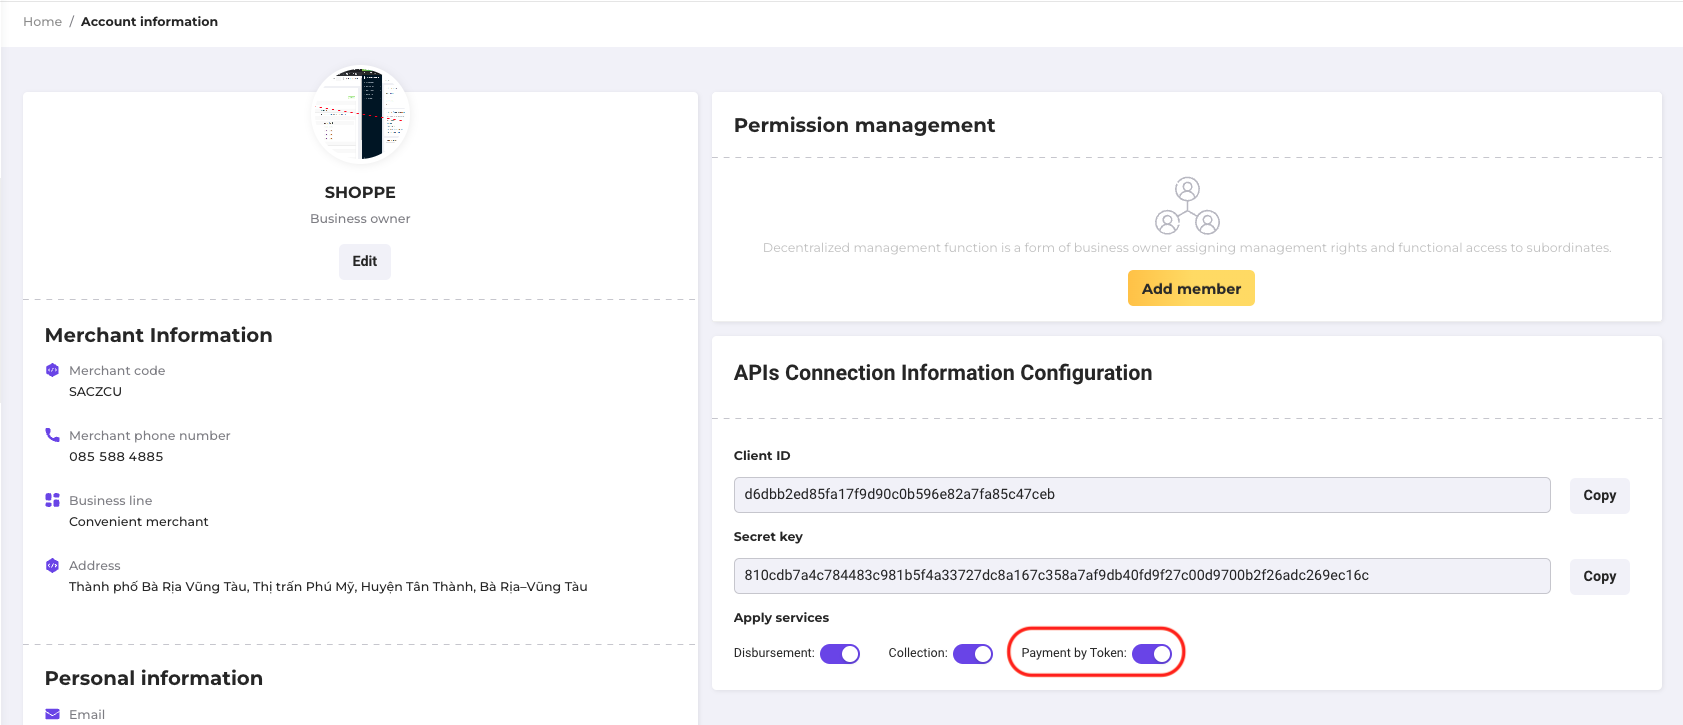Copy the Secret key value
The width and height of the screenshot is (1683, 725).
tap(1599, 577)
